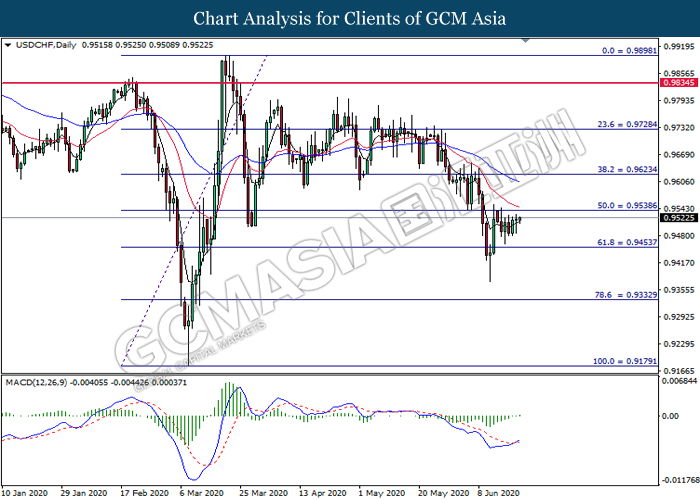The height and width of the screenshot is (500, 700).
Task: Click the Fibonacci label 78.6 = 0.93329
Action: coord(626,295)
